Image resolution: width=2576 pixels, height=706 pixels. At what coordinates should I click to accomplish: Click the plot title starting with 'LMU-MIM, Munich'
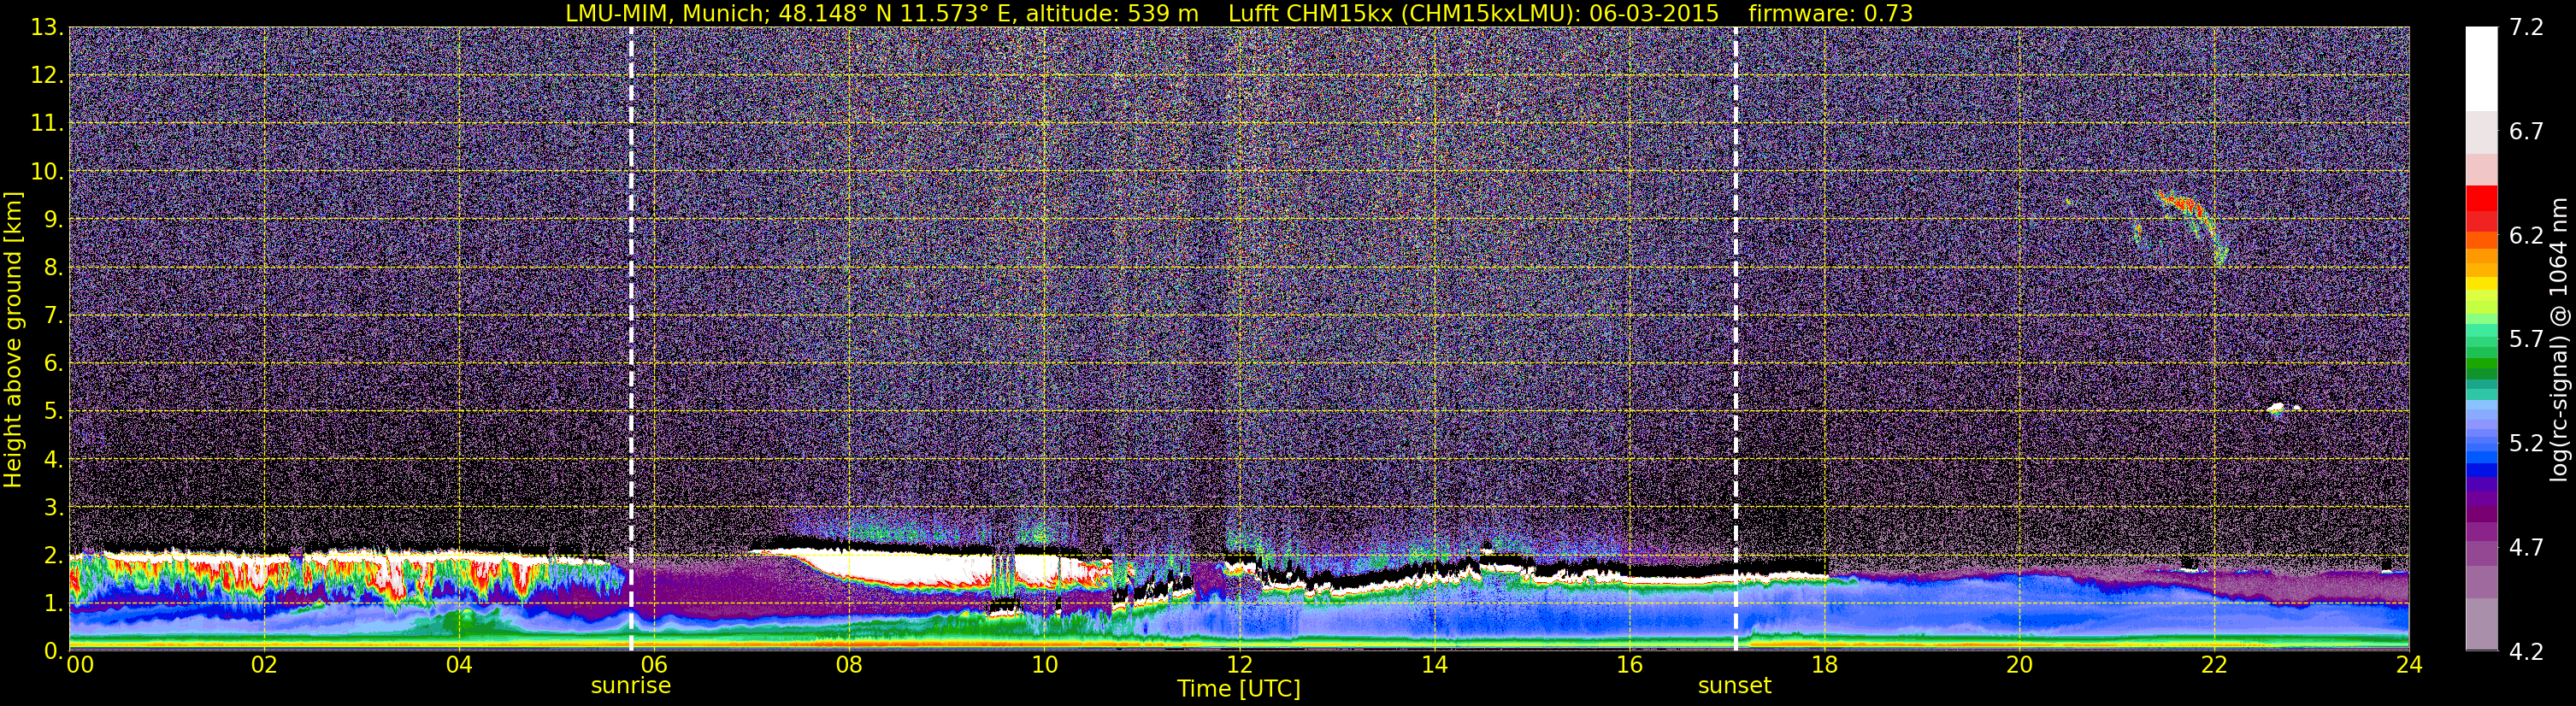(x=1239, y=13)
